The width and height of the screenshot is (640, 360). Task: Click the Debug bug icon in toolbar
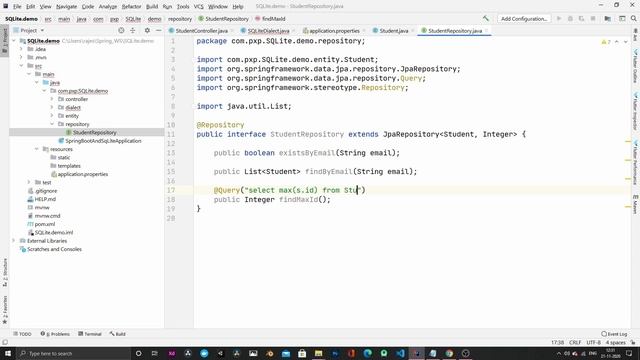tap(570, 19)
